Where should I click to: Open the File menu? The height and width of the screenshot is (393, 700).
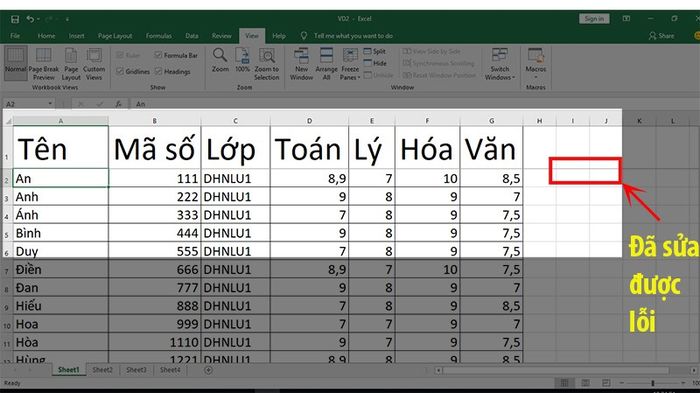tap(15, 36)
